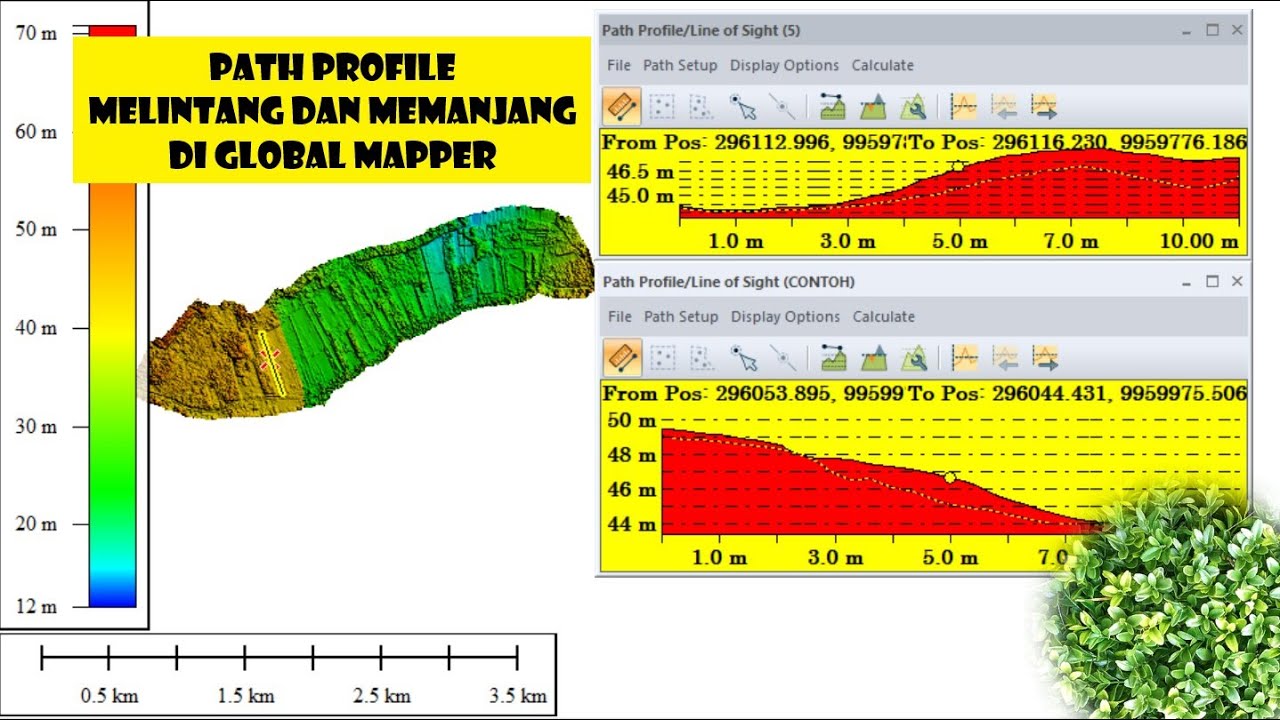Click the Path Profile/Line of Sight (5) title bar
This screenshot has height=720, width=1280.
[922, 30]
